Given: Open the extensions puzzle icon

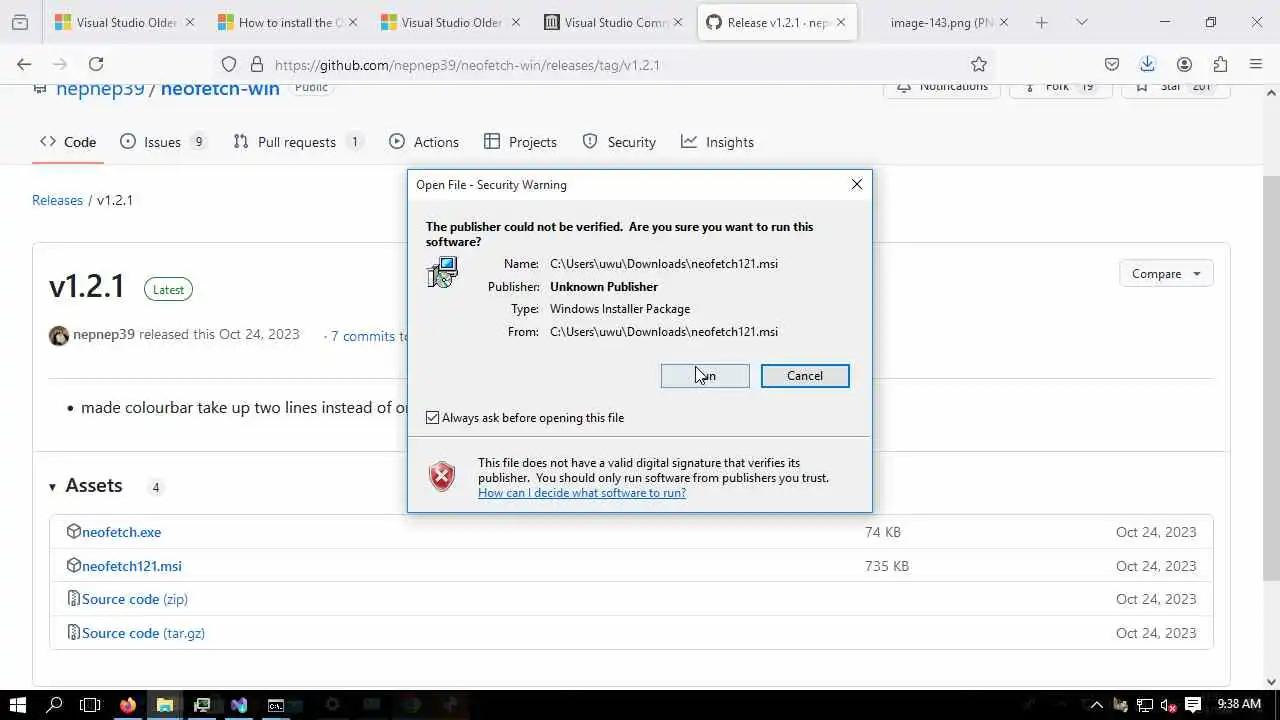Looking at the screenshot, I should click(1220, 64).
